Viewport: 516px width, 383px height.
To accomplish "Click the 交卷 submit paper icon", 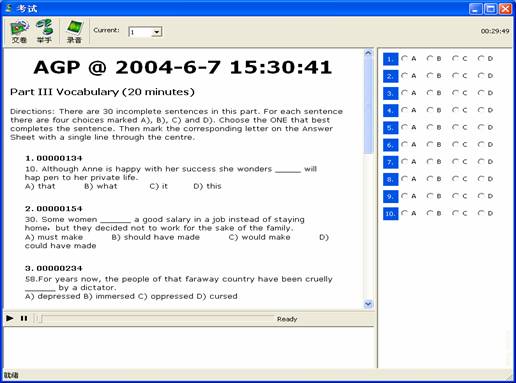I will pos(19,31).
